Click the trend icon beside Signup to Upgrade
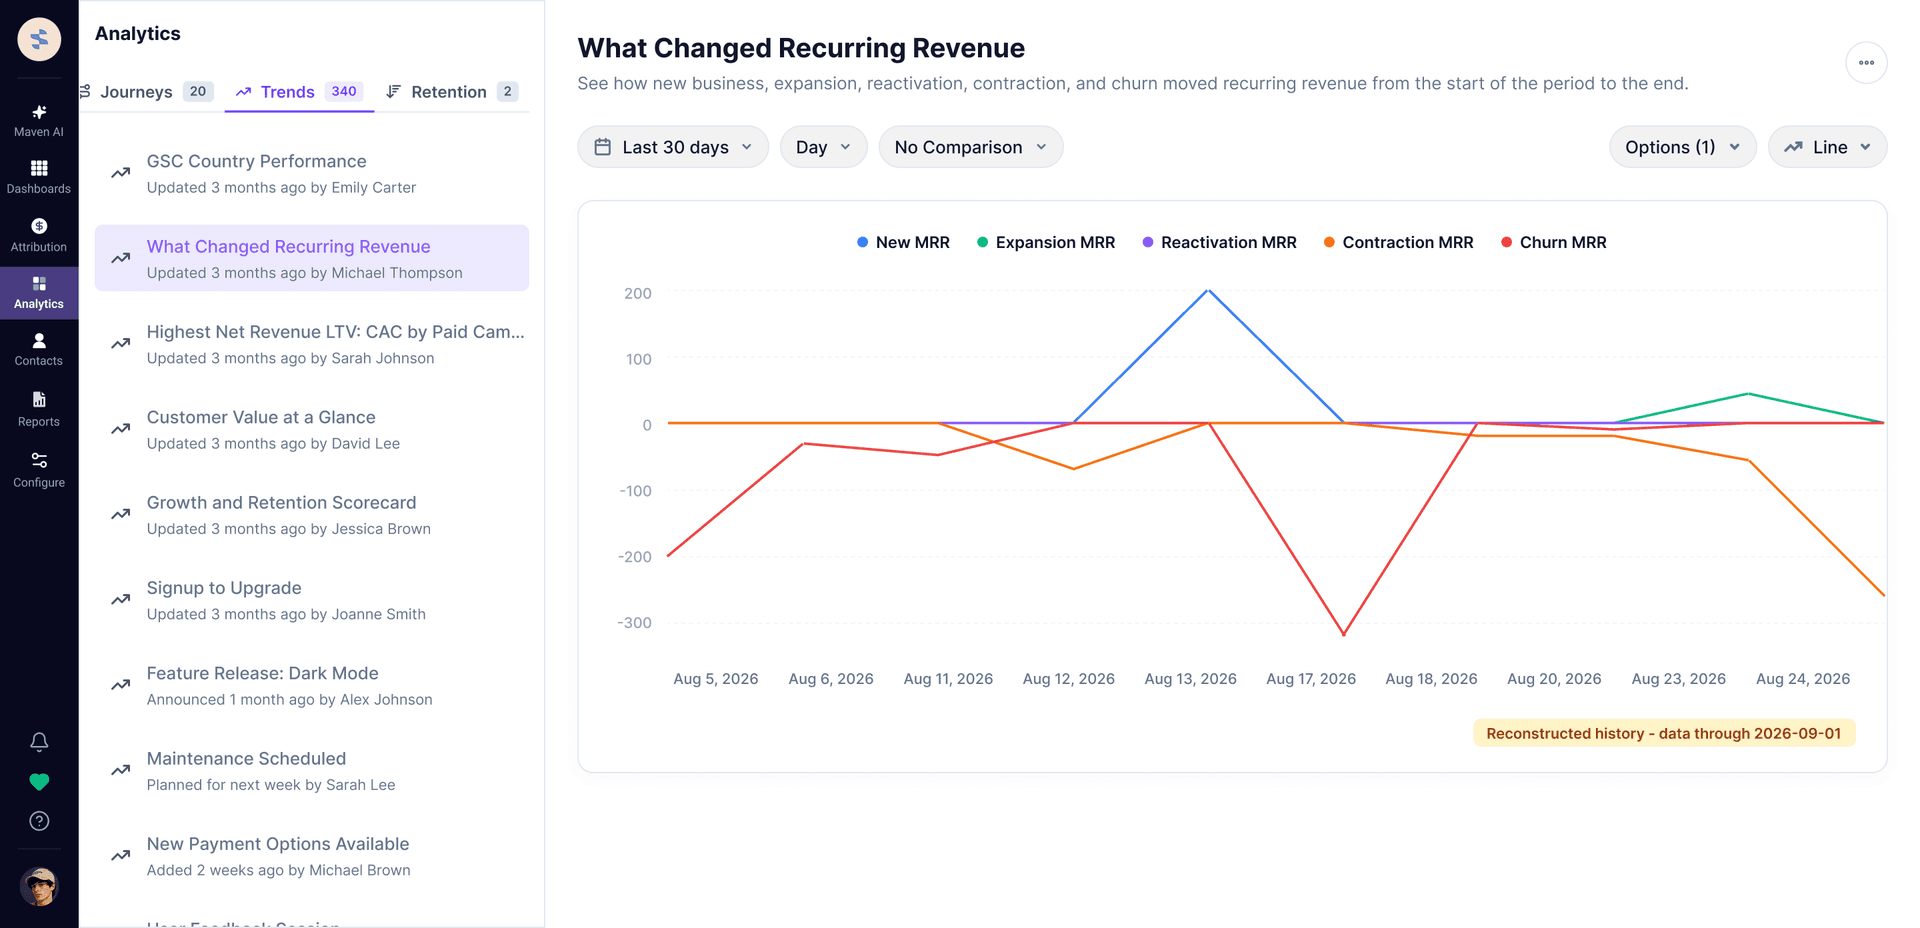Viewport: 1920px width, 928px height. click(x=121, y=600)
